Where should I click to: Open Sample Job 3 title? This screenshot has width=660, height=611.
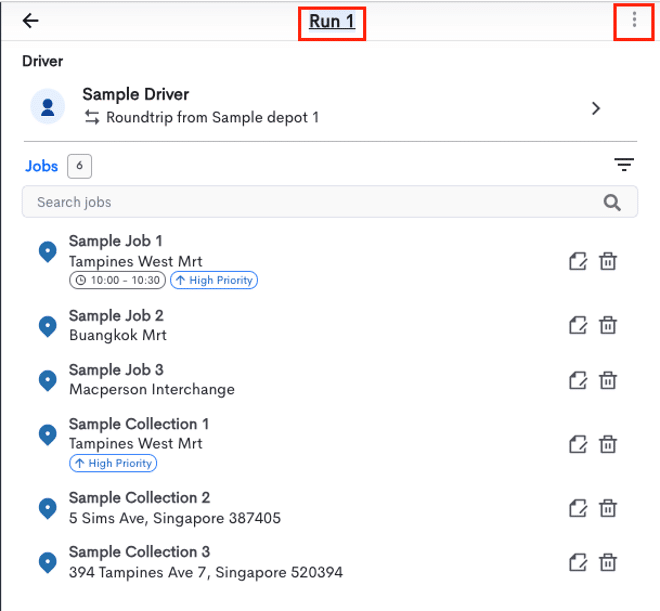tap(116, 370)
